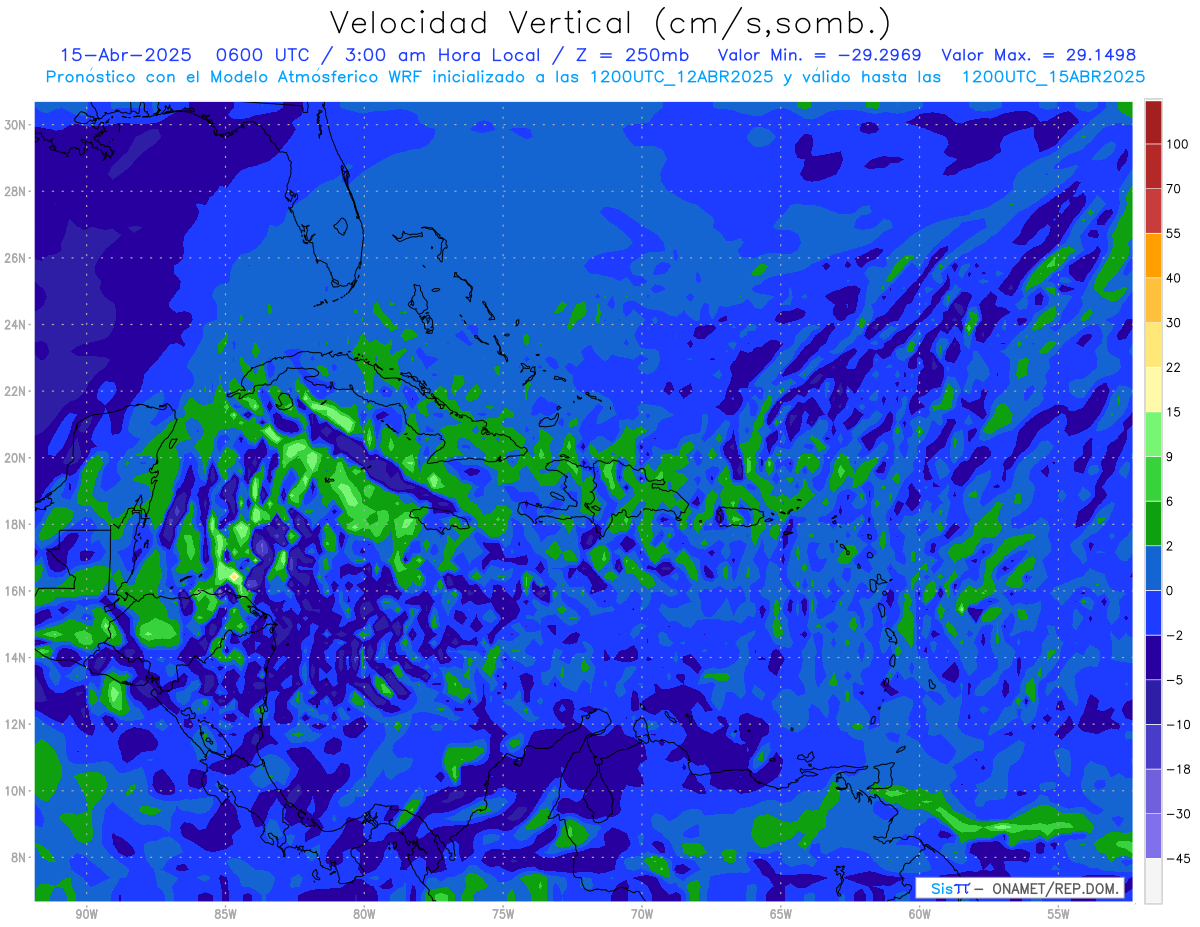The width and height of the screenshot is (1200, 927).
Task: Click the colorbar label '55'
Action: [1174, 234]
